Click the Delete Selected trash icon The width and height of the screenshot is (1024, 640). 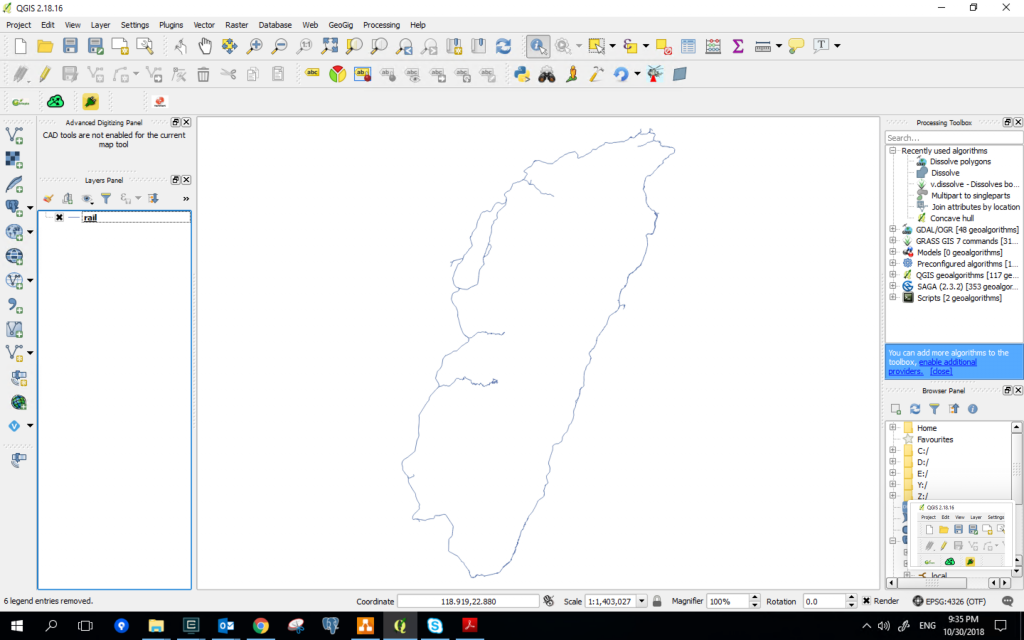tap(203, 74)
